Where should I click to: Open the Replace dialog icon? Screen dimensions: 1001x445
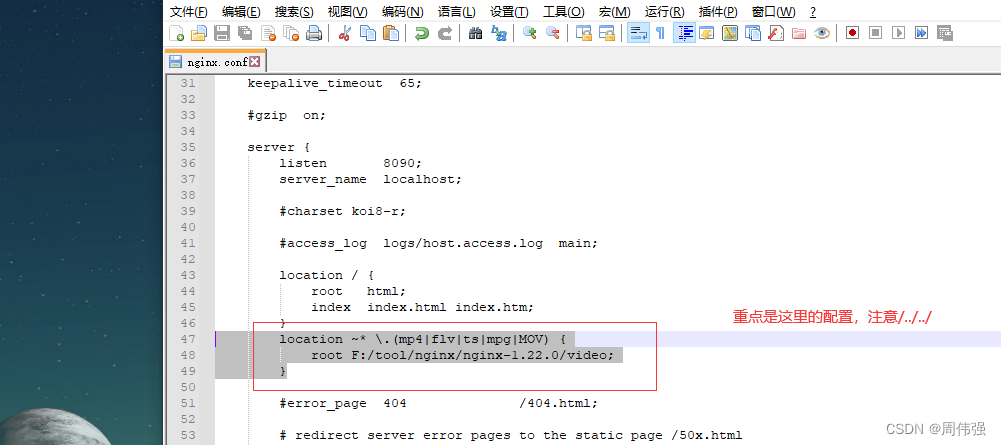tap(498, 33)
